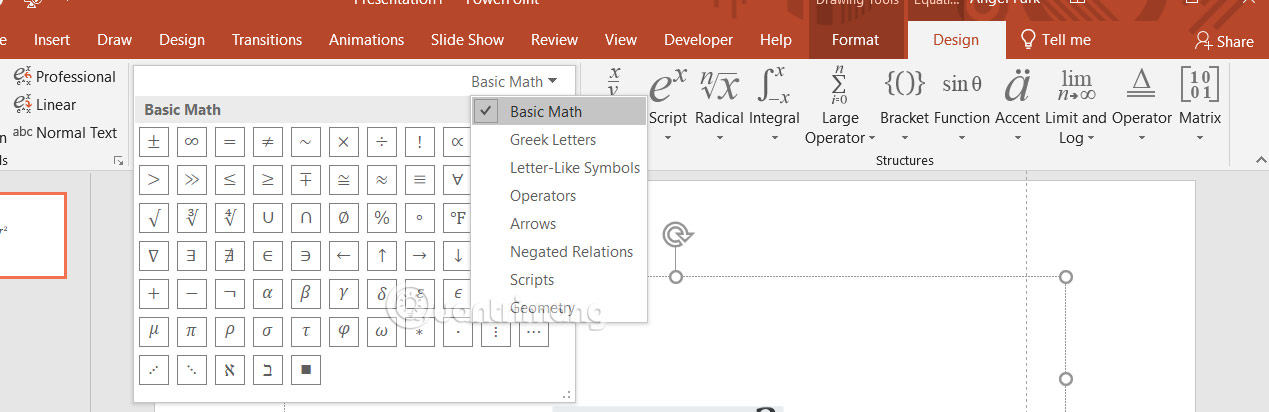Switch equation to Linear format

coord(46,105)
